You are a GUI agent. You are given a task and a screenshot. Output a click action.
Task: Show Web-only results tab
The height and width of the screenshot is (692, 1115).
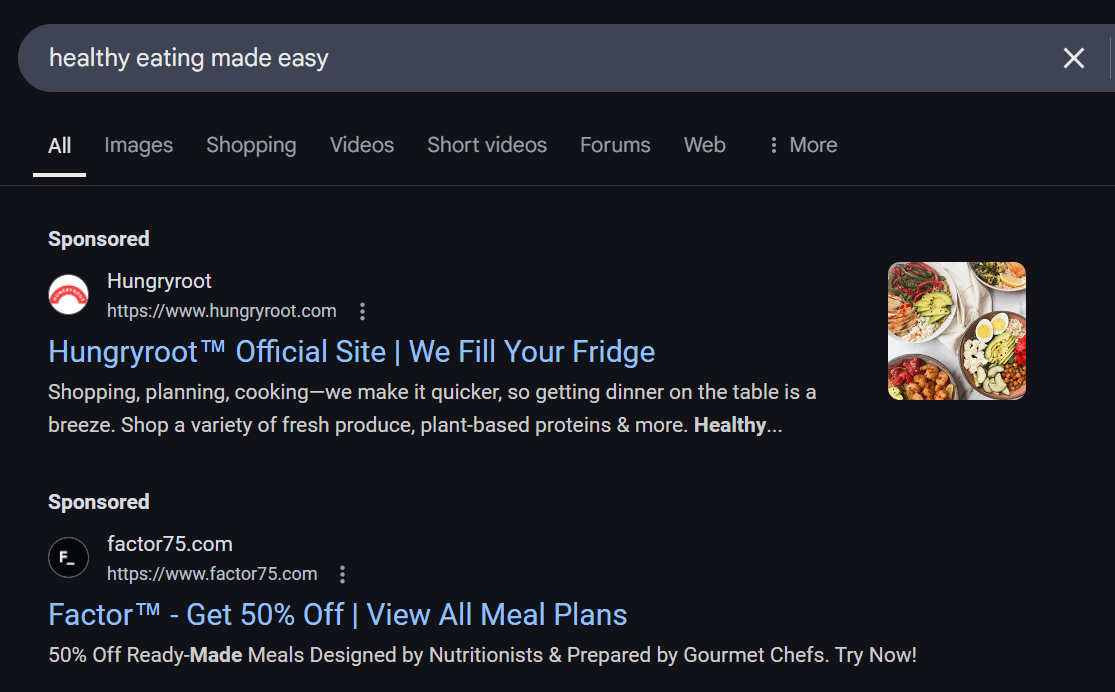(x=704, y=145)
